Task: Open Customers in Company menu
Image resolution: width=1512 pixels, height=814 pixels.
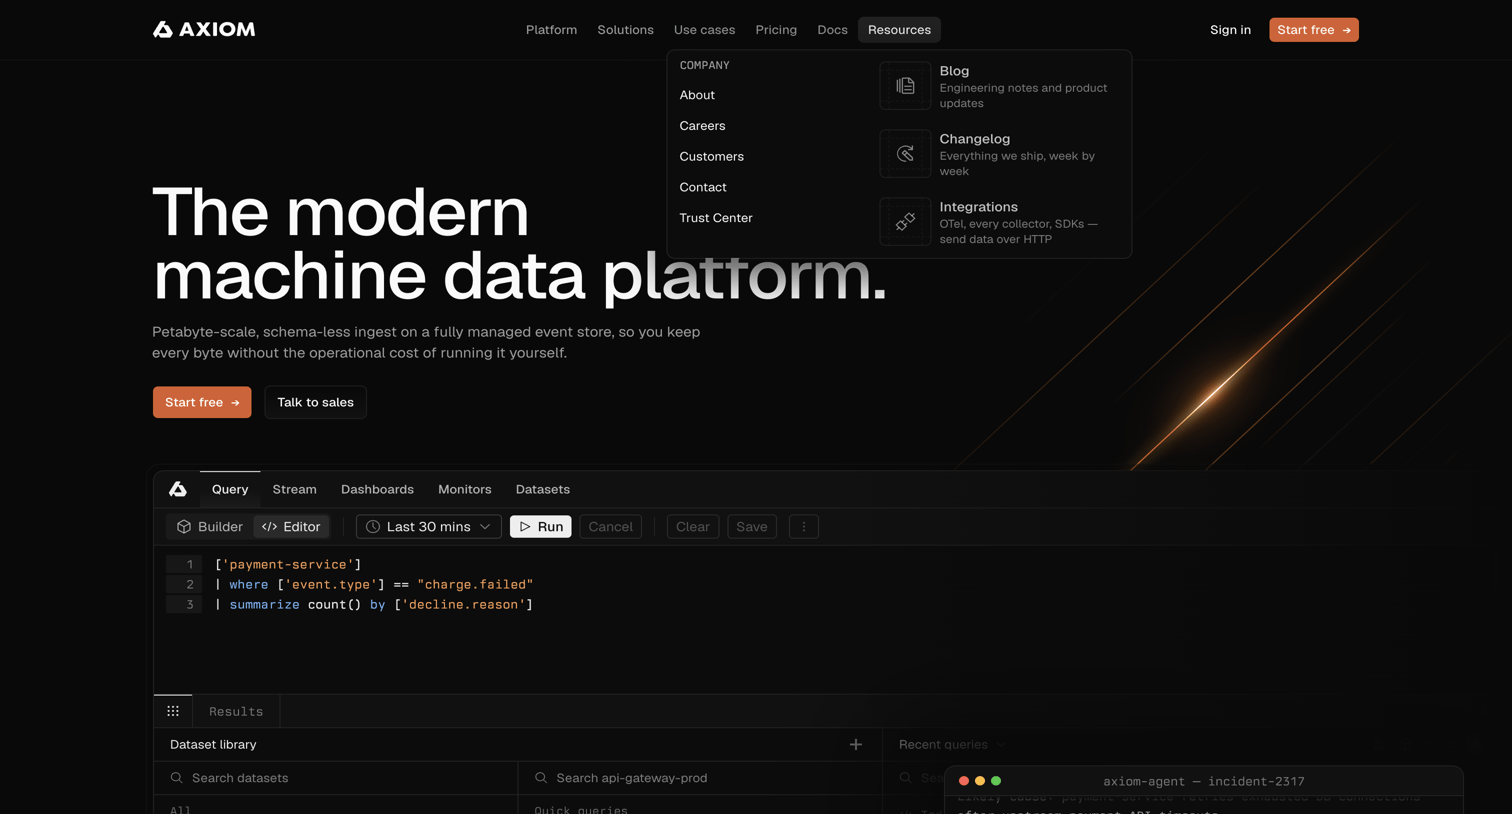Action: click(x=711, y=157)
